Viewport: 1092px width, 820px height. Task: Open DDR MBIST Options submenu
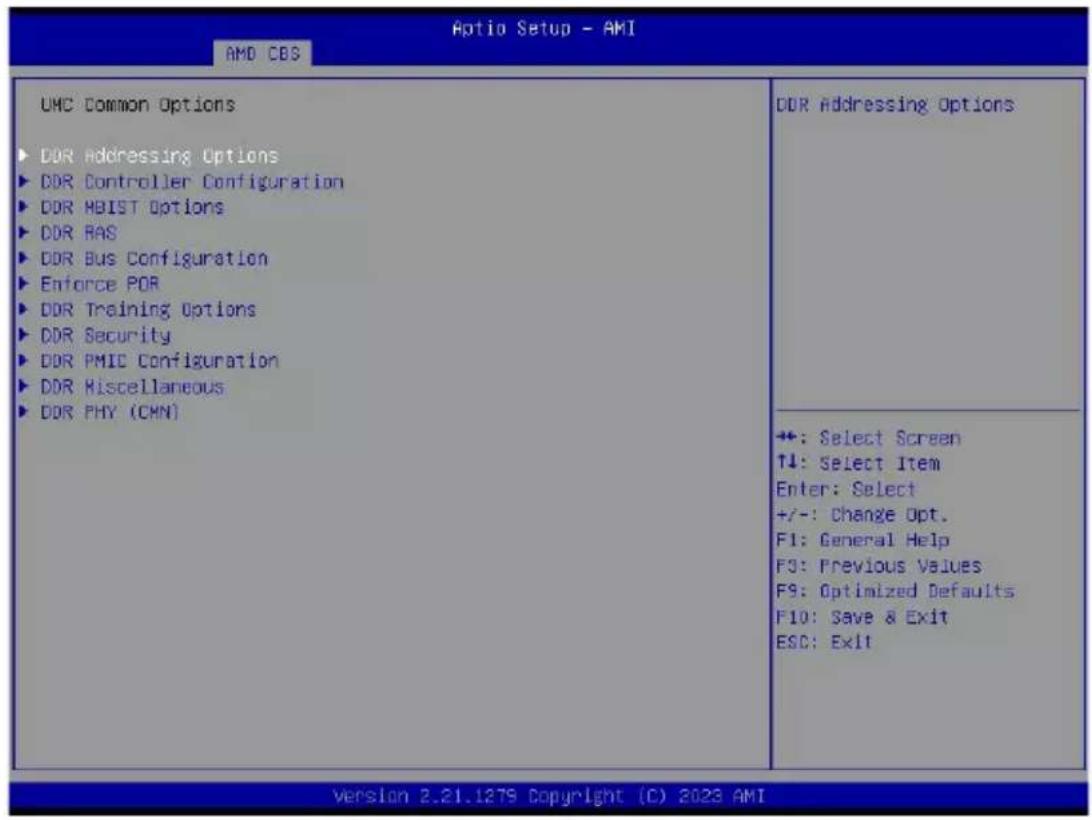point(132,207)
